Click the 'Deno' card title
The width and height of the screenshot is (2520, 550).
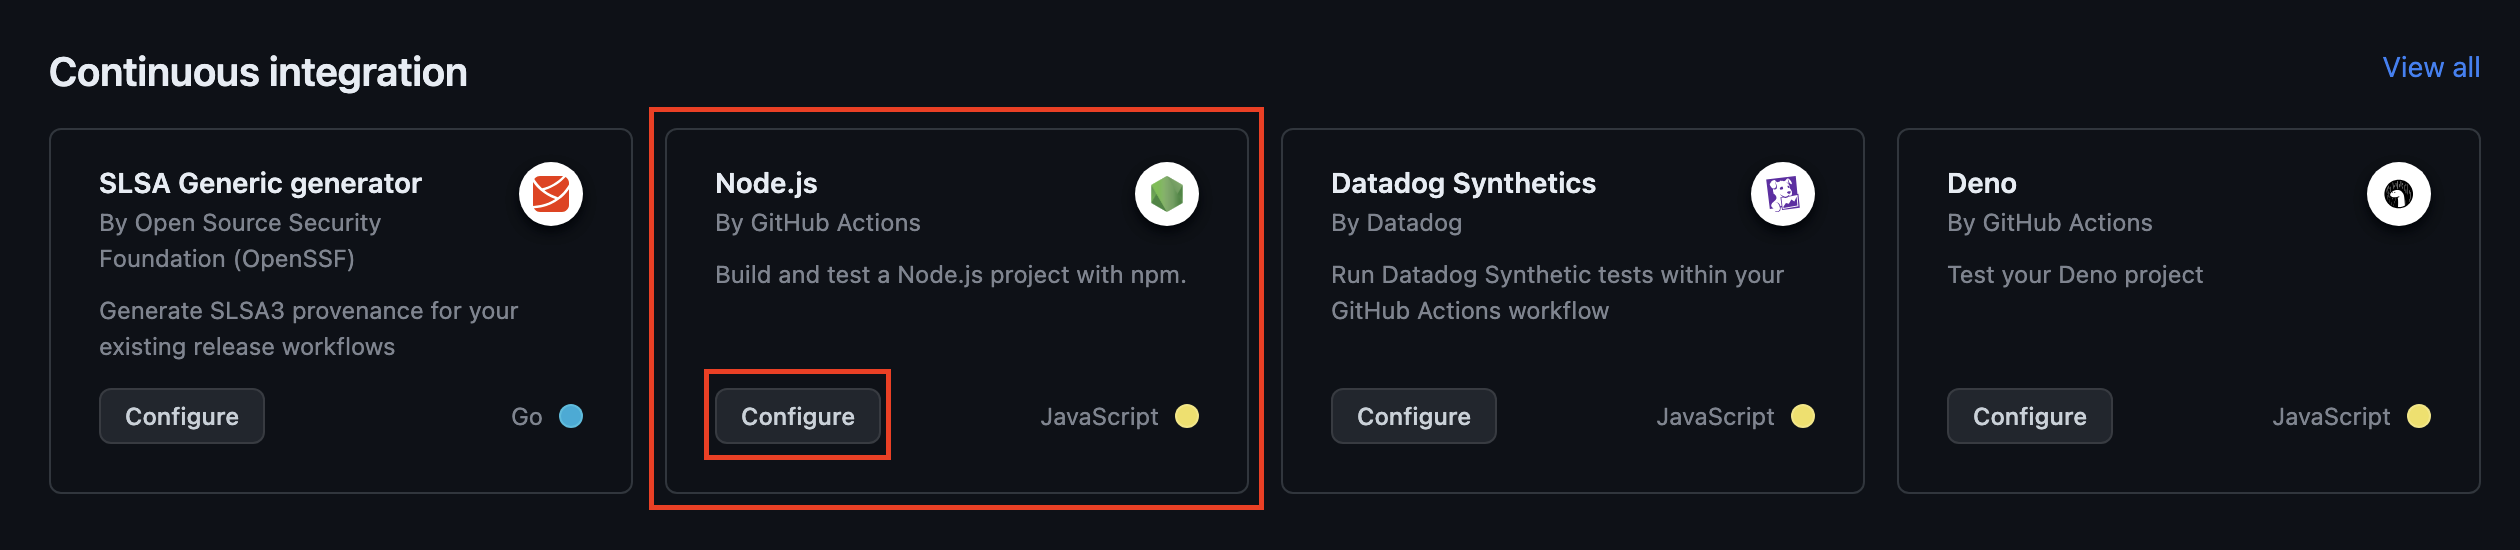1982,183
